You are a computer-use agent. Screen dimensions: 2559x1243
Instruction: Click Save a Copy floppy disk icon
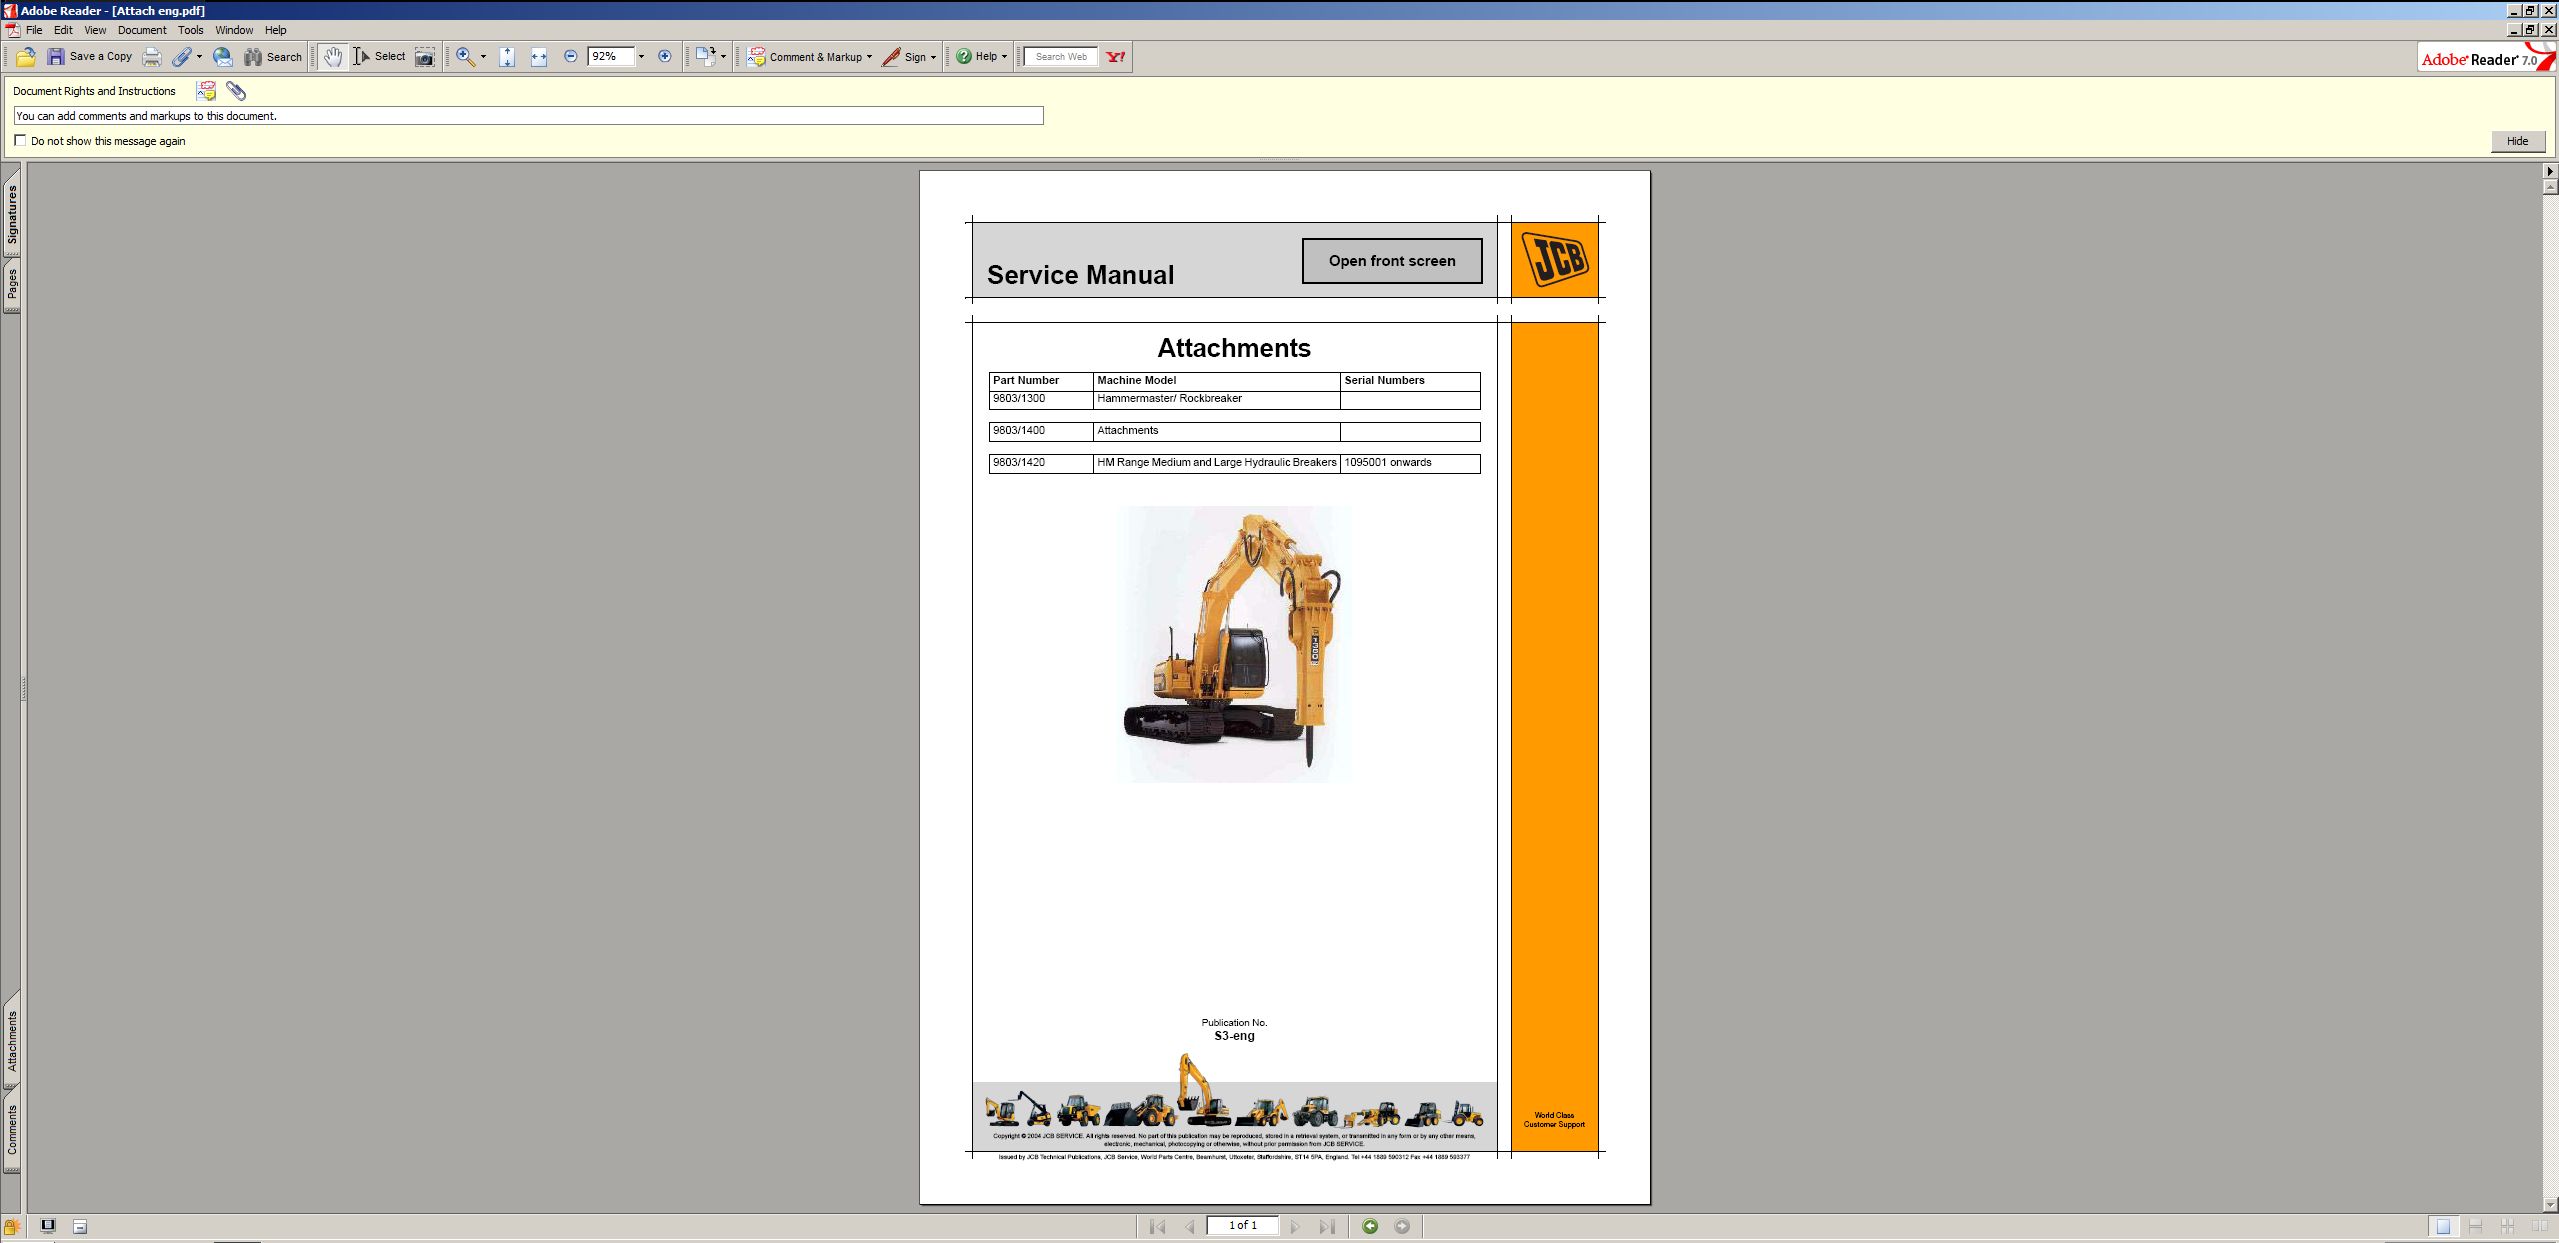tap(56, 57)
